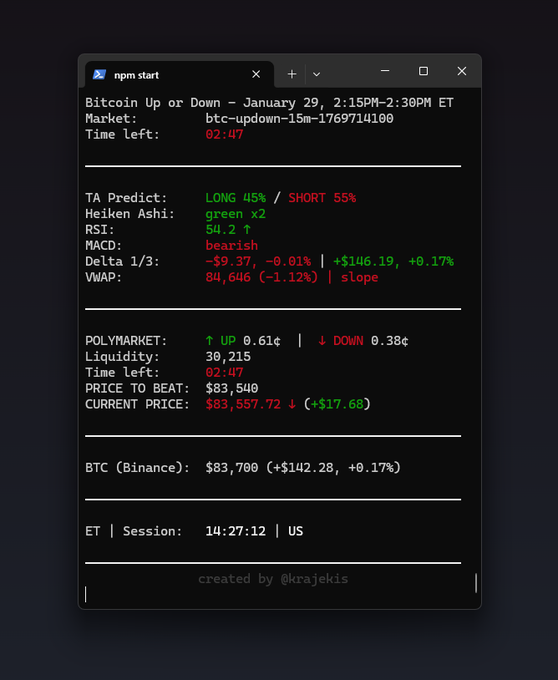Click the US session label
The height and width of the screenshot is (680, 558).
[x=296, y=531]
